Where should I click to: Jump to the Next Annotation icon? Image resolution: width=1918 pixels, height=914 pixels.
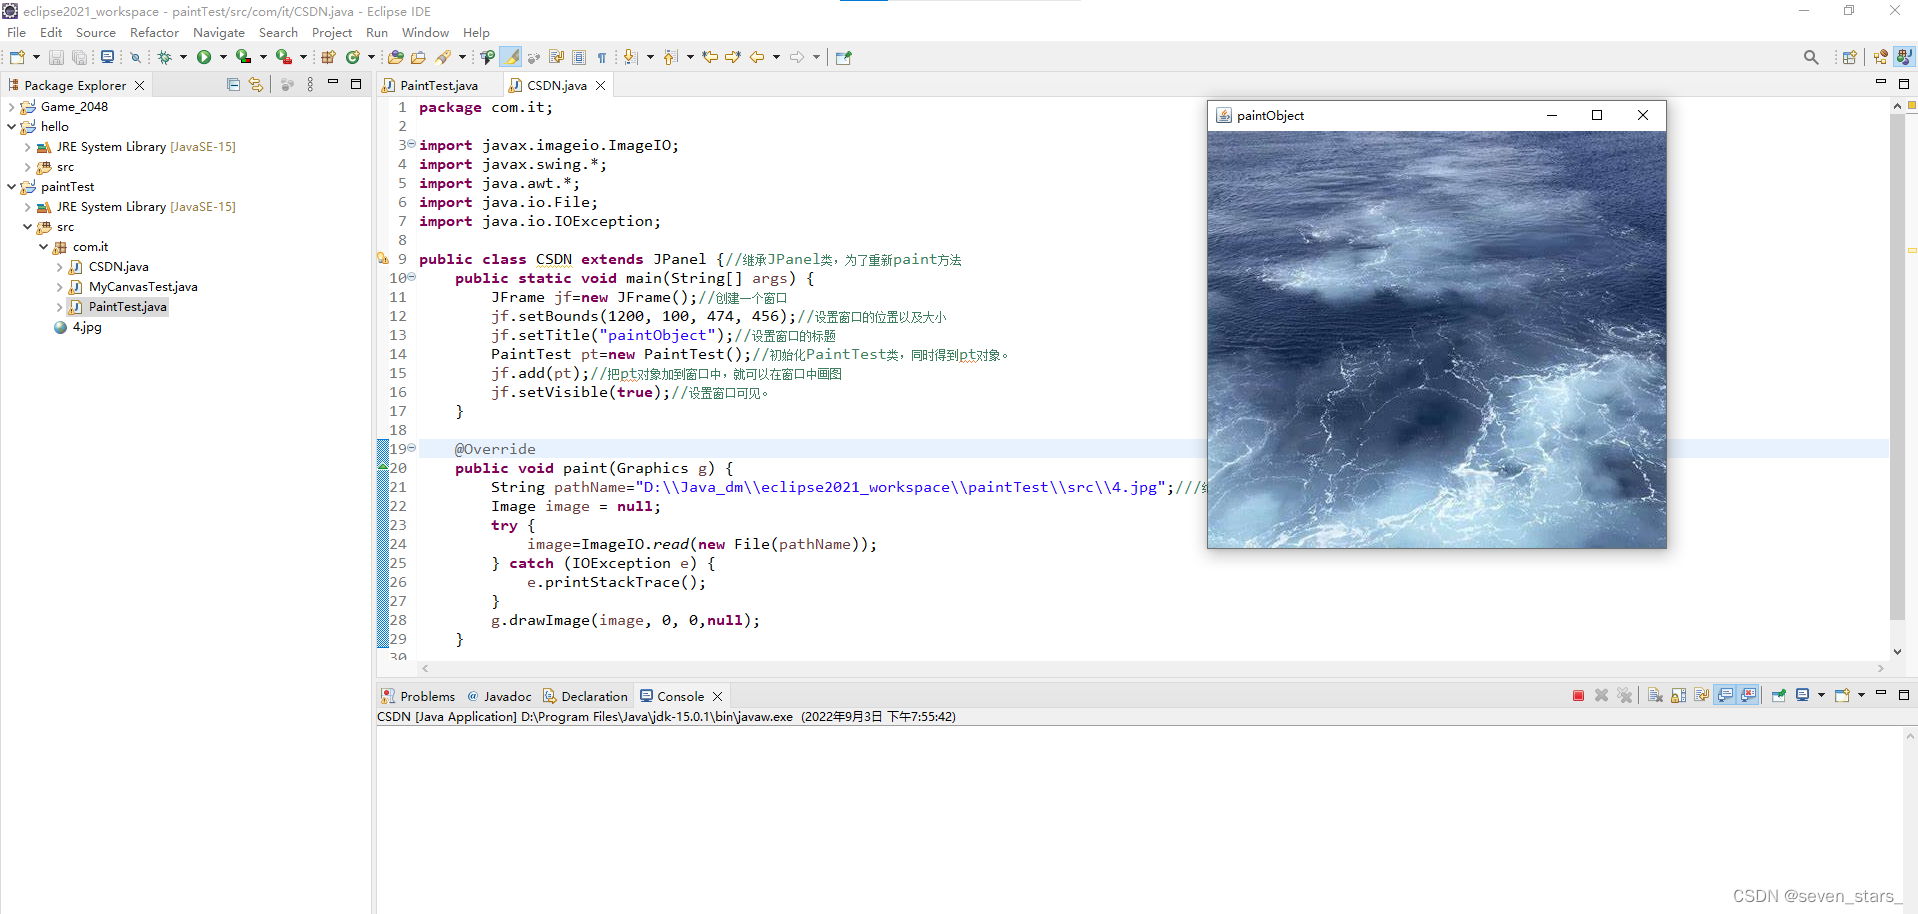[631, 57]
